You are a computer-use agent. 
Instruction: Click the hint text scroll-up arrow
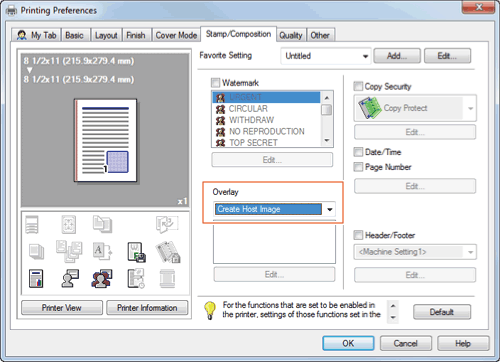(x=393, y=306)
